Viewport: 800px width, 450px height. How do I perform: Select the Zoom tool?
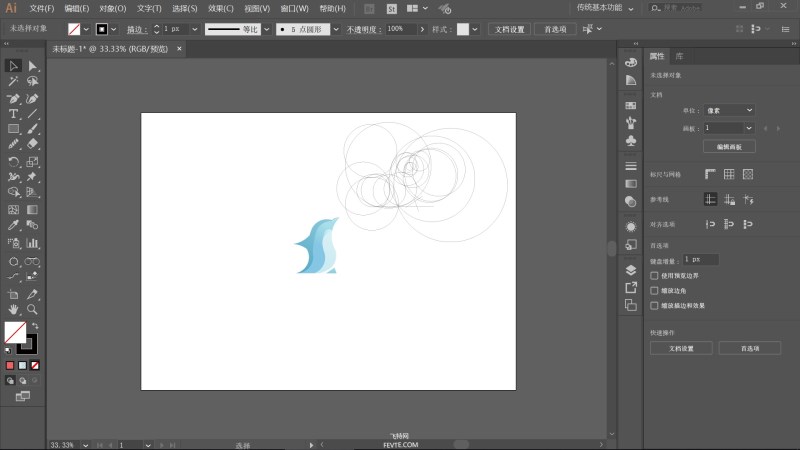pyautogui.click(x=32, y=309)
